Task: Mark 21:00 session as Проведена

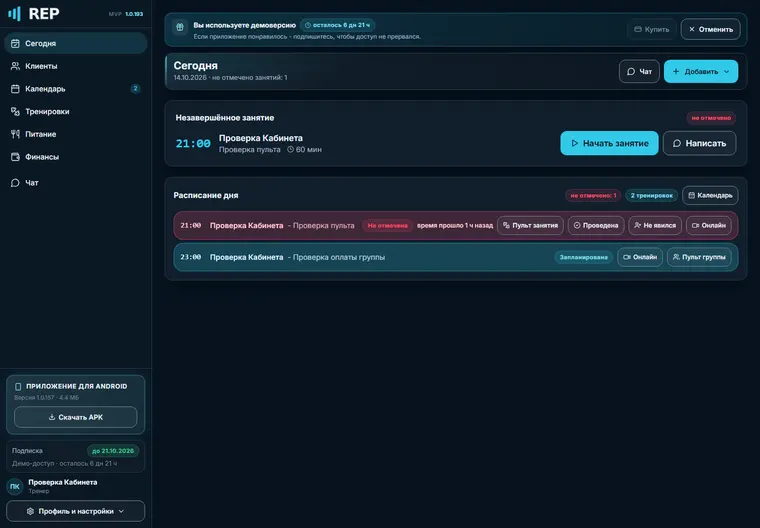Action: click(x=596, y=225)
